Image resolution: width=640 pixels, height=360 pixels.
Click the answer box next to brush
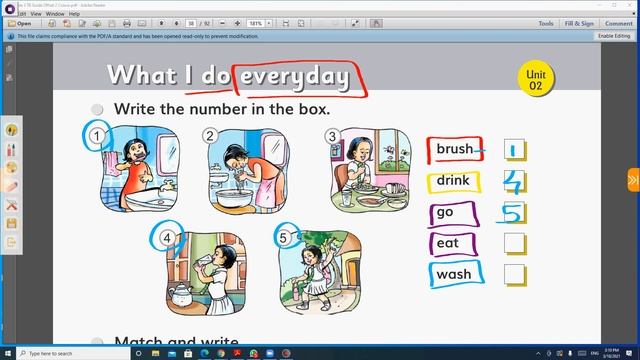[514, 149]
